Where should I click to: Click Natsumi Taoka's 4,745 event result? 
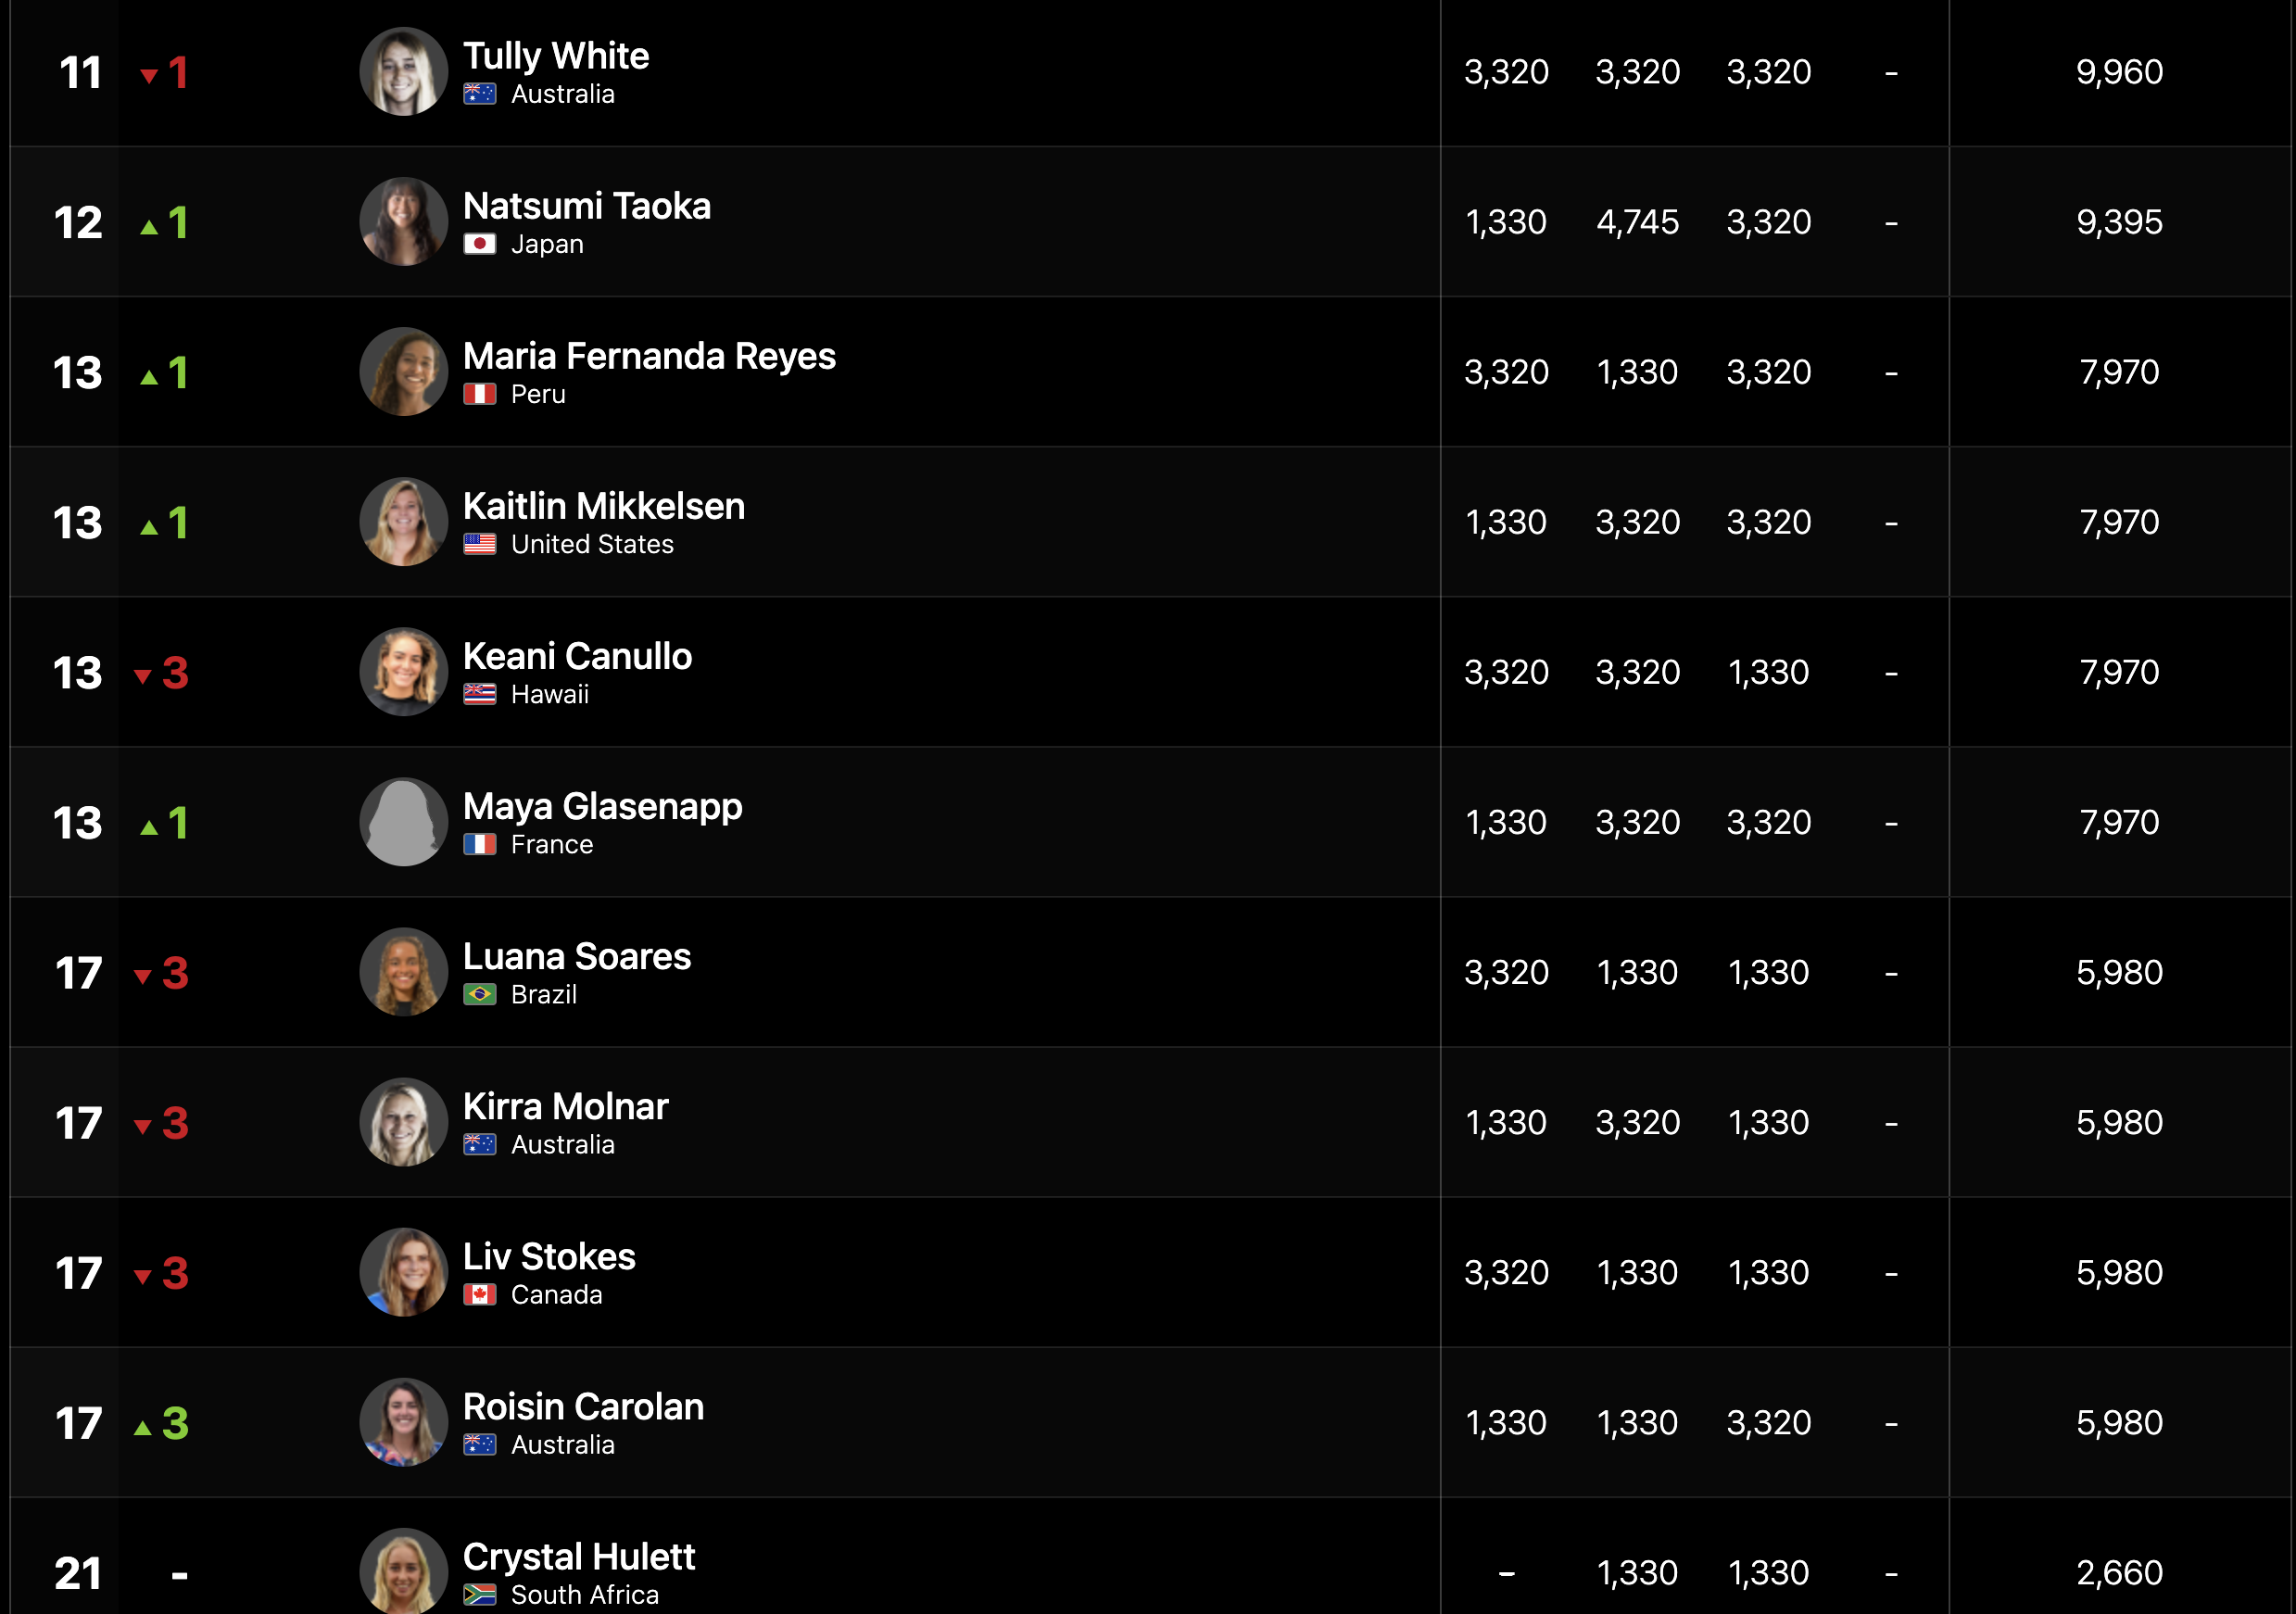pos(1637,222)
